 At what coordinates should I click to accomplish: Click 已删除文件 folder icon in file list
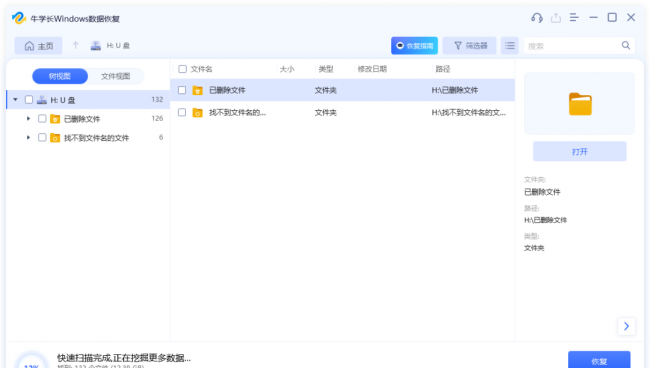198,90
